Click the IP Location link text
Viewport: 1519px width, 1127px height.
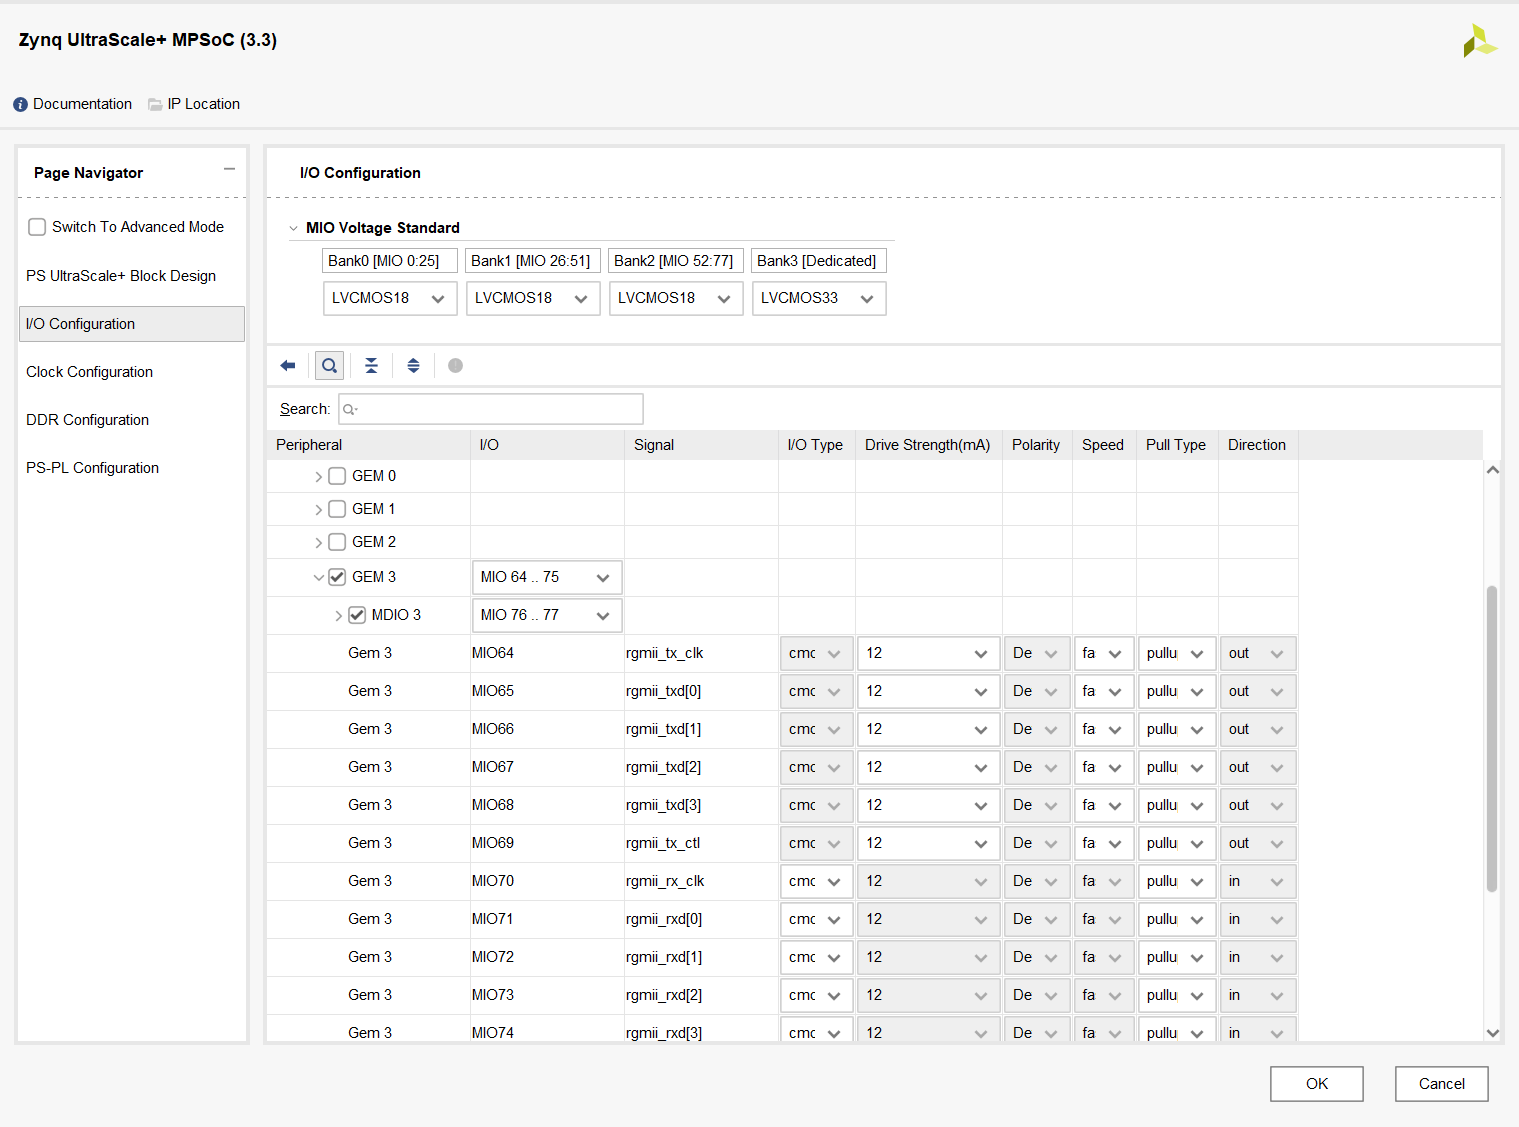(x=204, y=104)
